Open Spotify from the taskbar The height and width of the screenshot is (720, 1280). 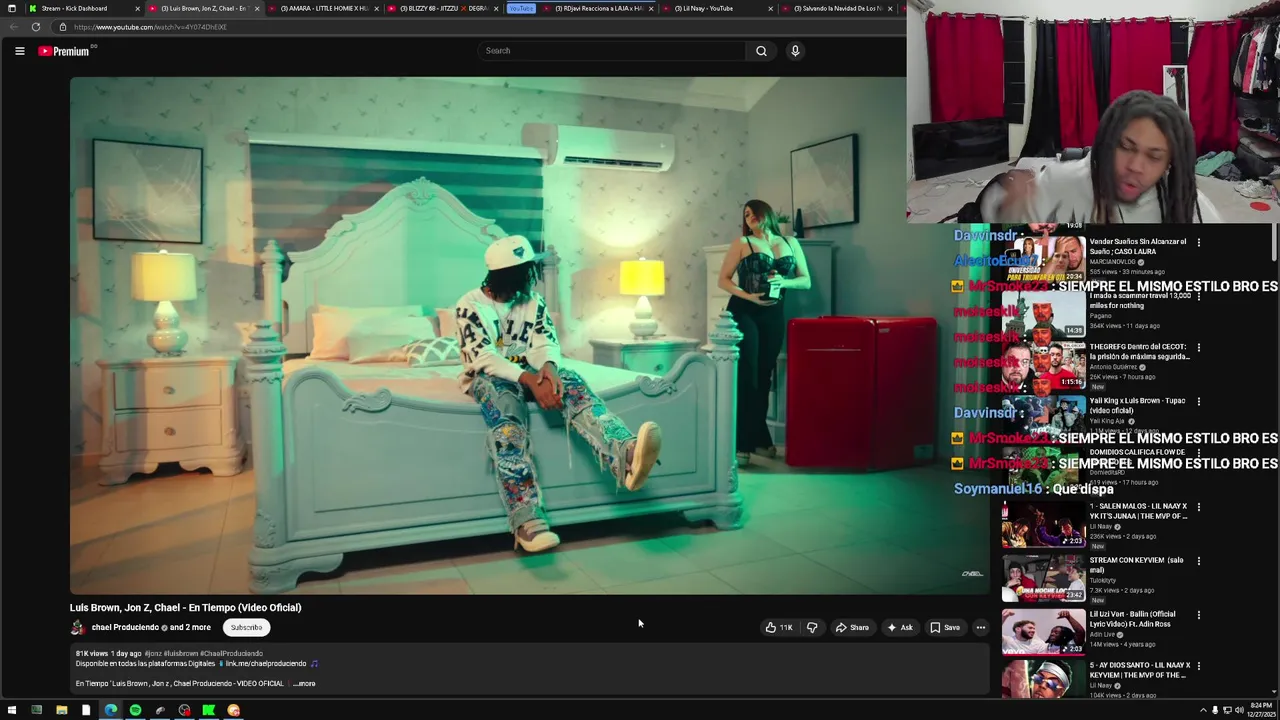pyautogui.click(x=135, y=711)
